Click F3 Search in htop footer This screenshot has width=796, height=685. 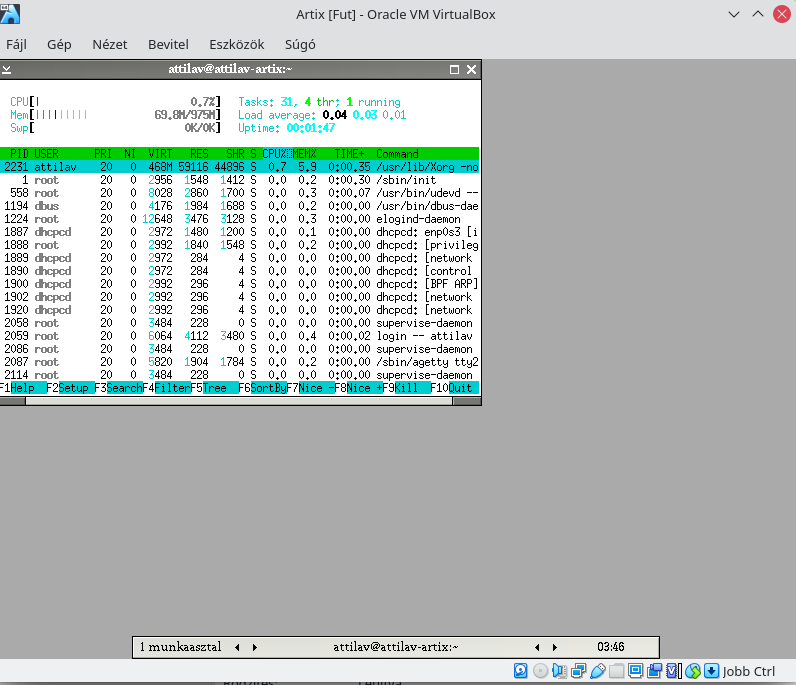click(118, 388)
